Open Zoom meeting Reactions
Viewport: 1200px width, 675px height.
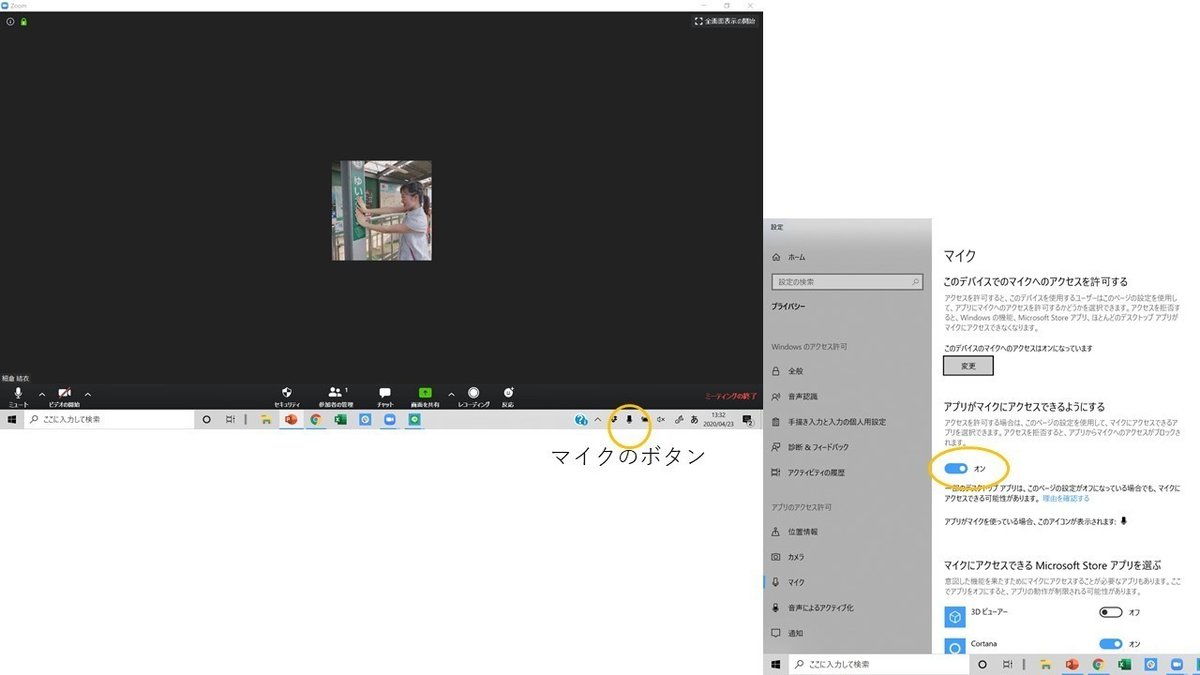[x=507, y=393]
